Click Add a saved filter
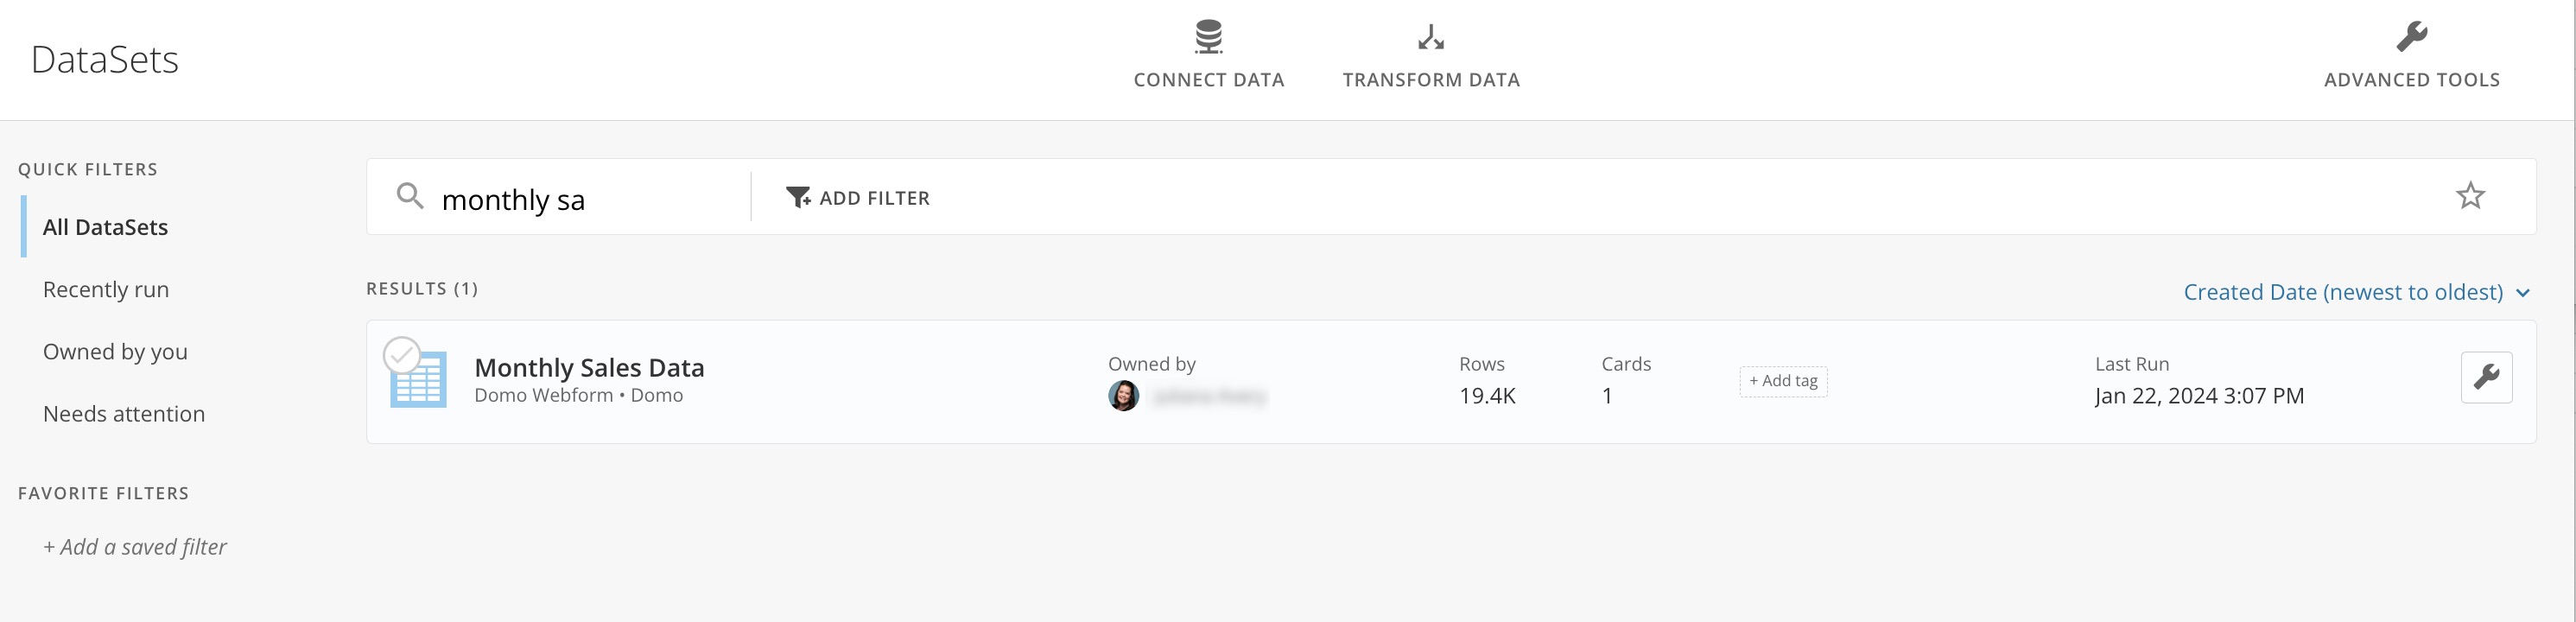The width and height of the screenshot is (2576, 622). 134,547
